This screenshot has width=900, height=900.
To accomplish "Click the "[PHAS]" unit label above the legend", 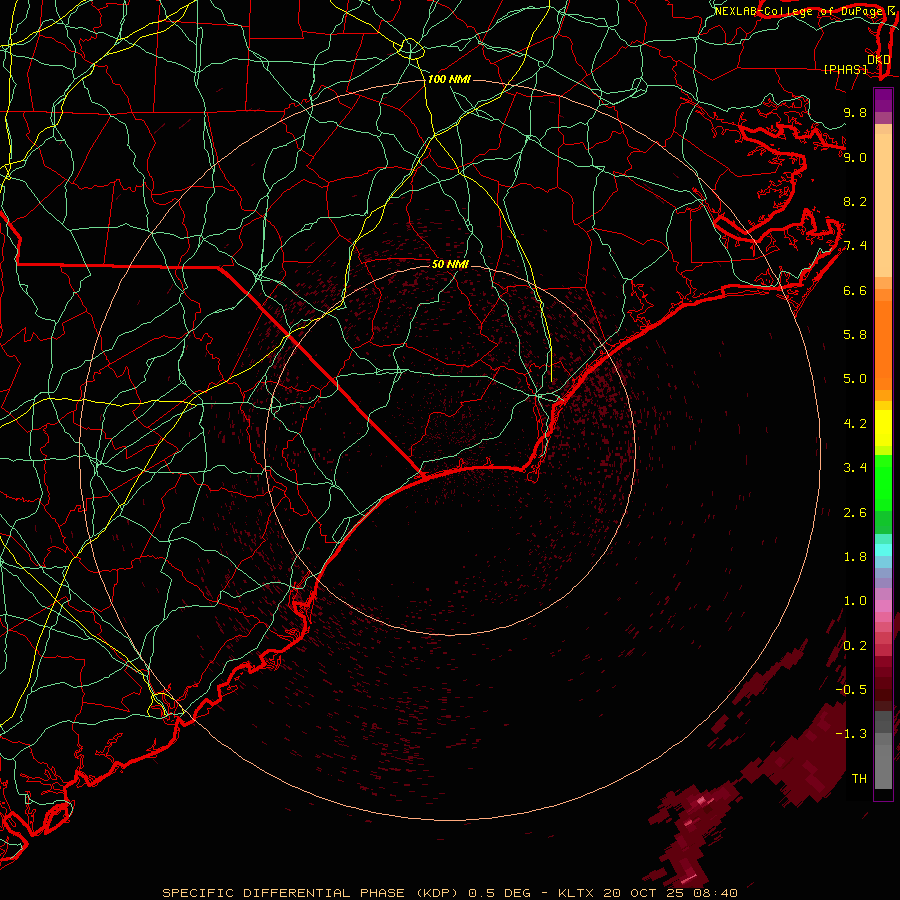I will (x=845, y=69).
